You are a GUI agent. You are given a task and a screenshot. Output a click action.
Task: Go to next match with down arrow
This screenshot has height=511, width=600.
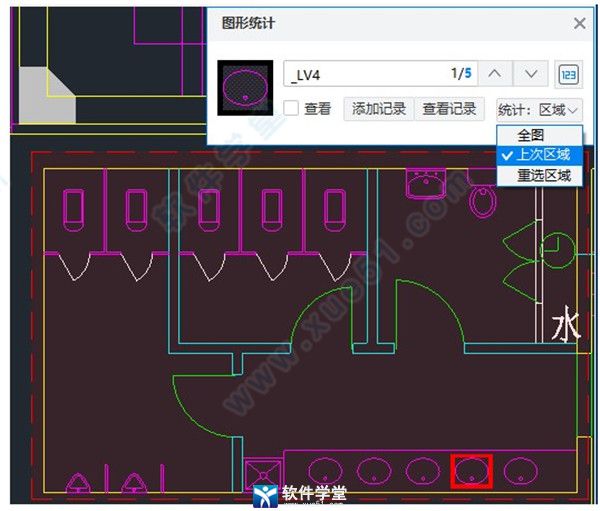531,74
